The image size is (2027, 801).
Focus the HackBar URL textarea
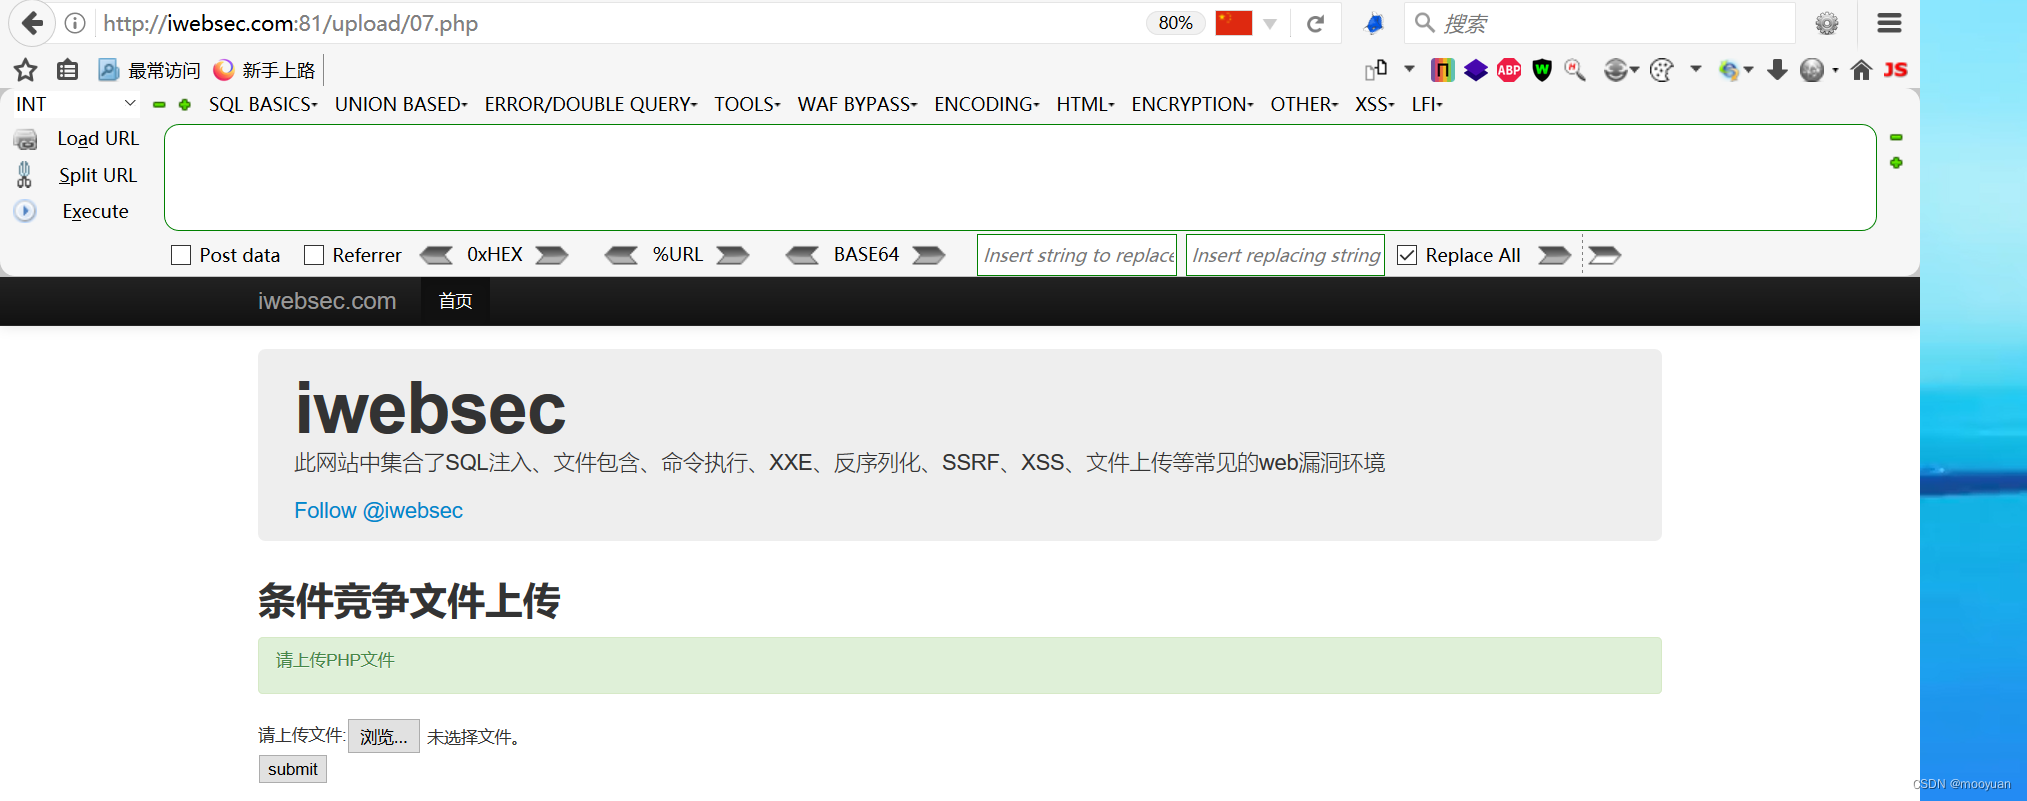click(x=1020, y=177)
